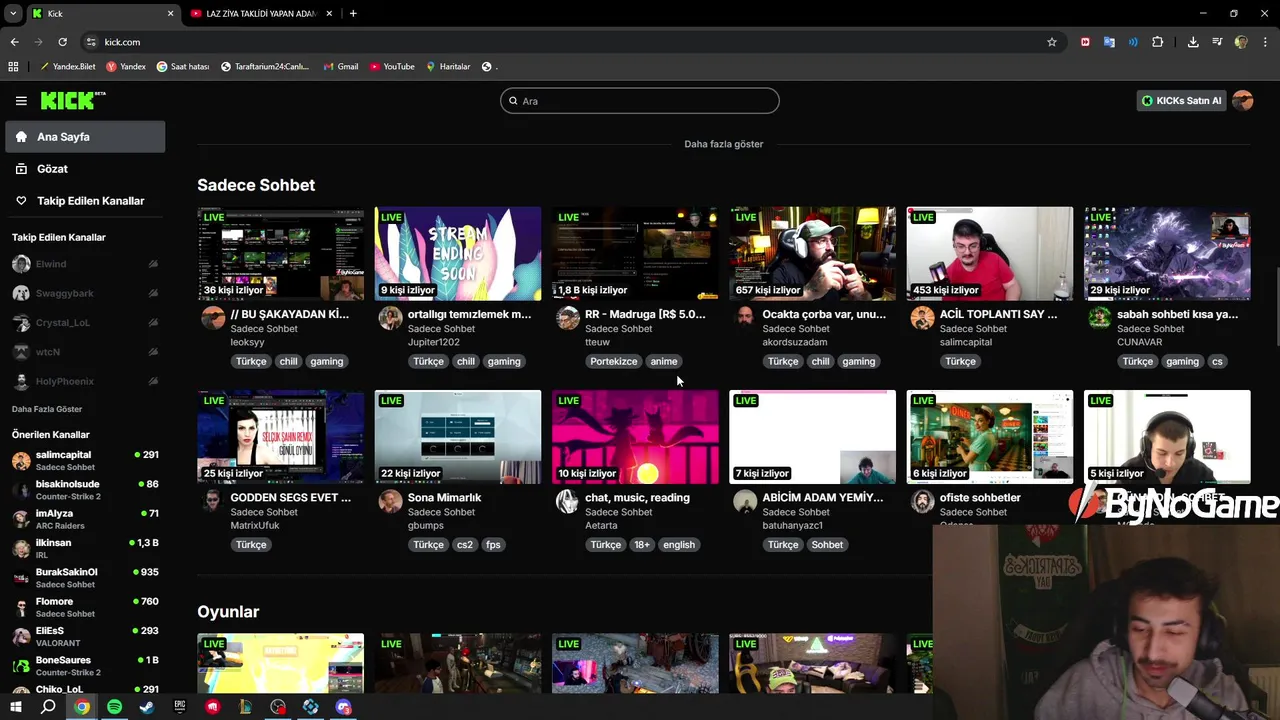Click the KICK logo
The width and height of the screenshot is (1280, 720).
(x=72, y=100)
